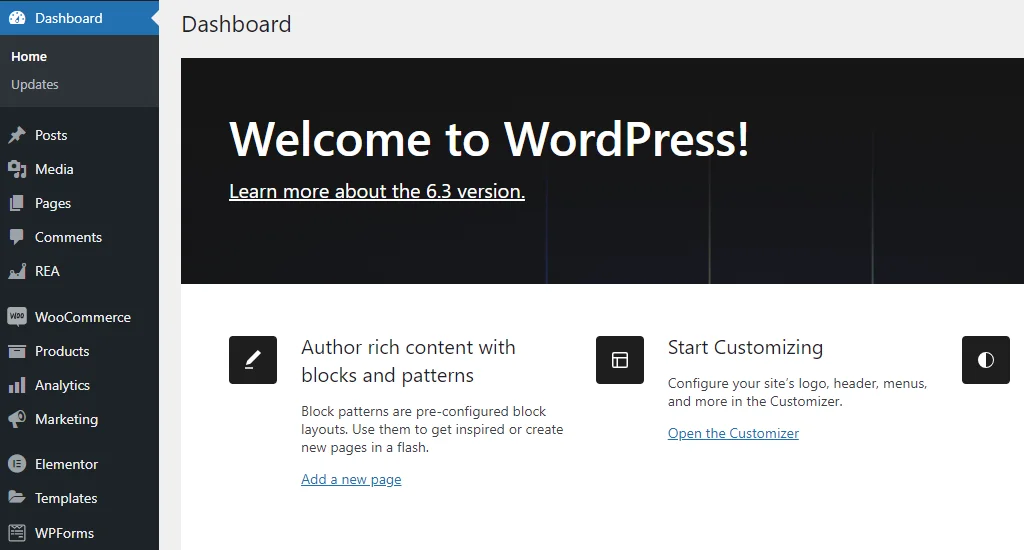Viewport: 1024px width, 550px height.
Task: Open the Dashboard menu item
Action: point(79,18)
